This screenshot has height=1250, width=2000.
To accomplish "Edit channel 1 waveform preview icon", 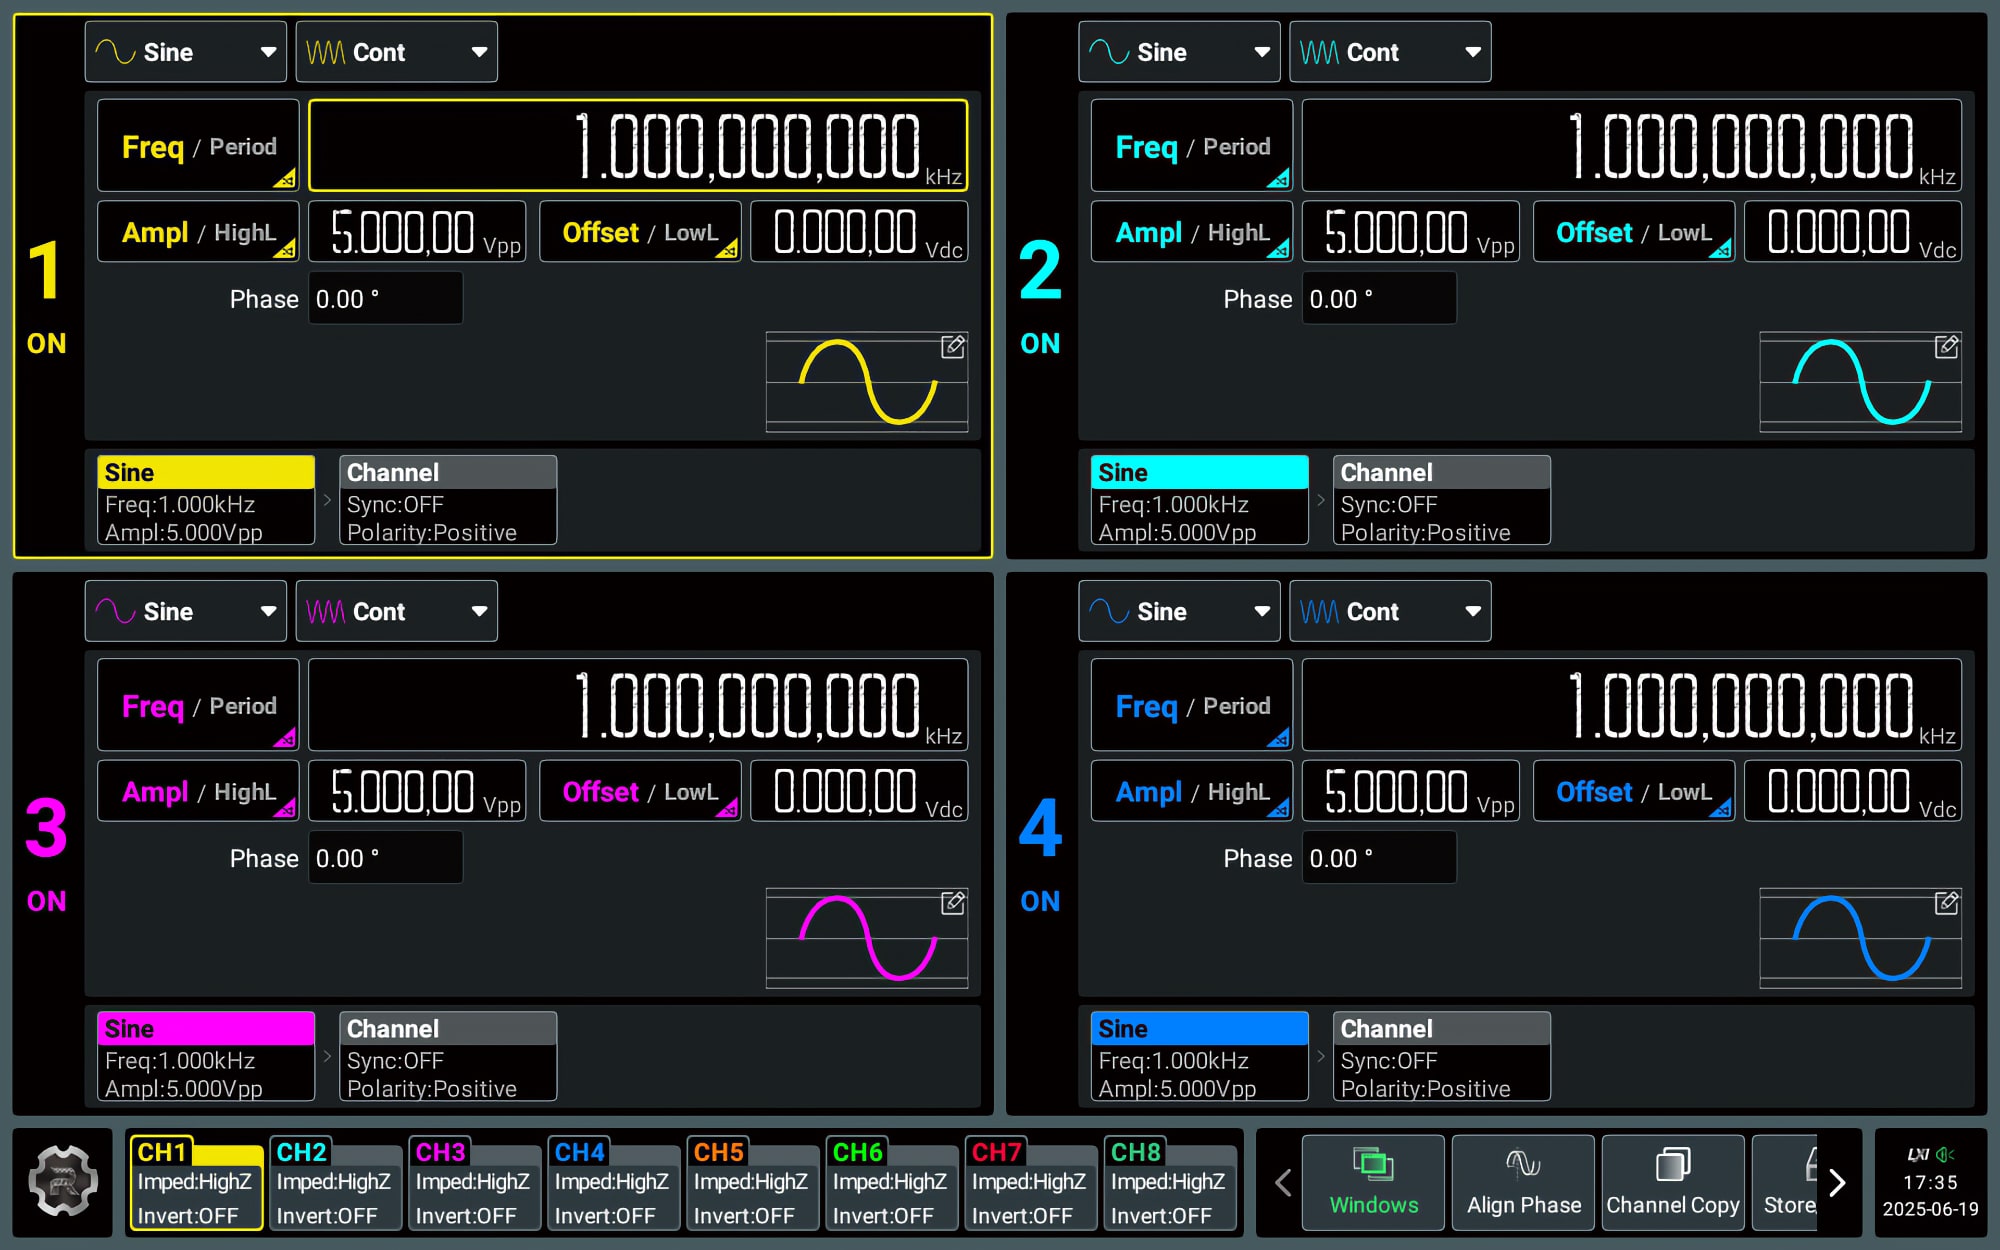I will 953,347.
